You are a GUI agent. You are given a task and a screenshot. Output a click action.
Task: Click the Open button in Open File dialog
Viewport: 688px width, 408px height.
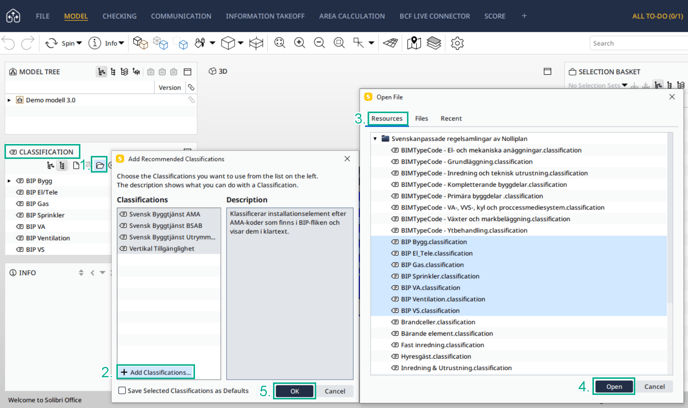[614, 387]
